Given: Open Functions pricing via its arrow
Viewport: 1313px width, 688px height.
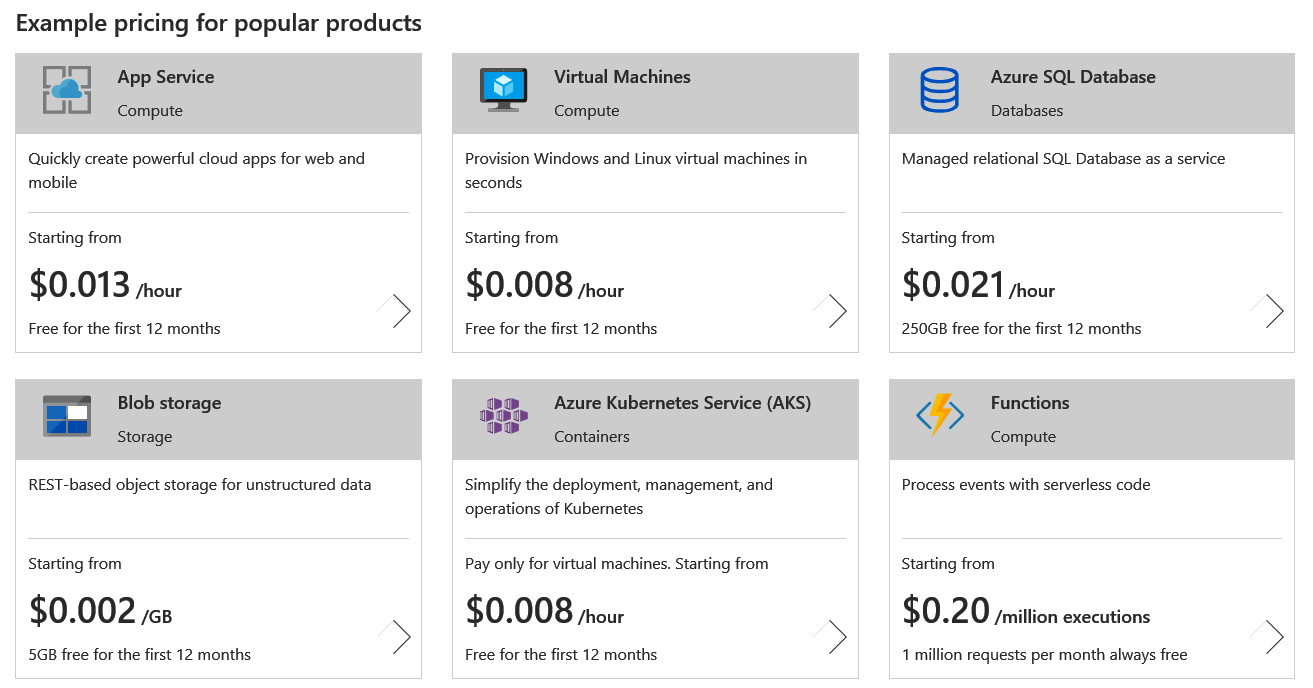Looking at the screenshot, I should [x=1267, y=637].
